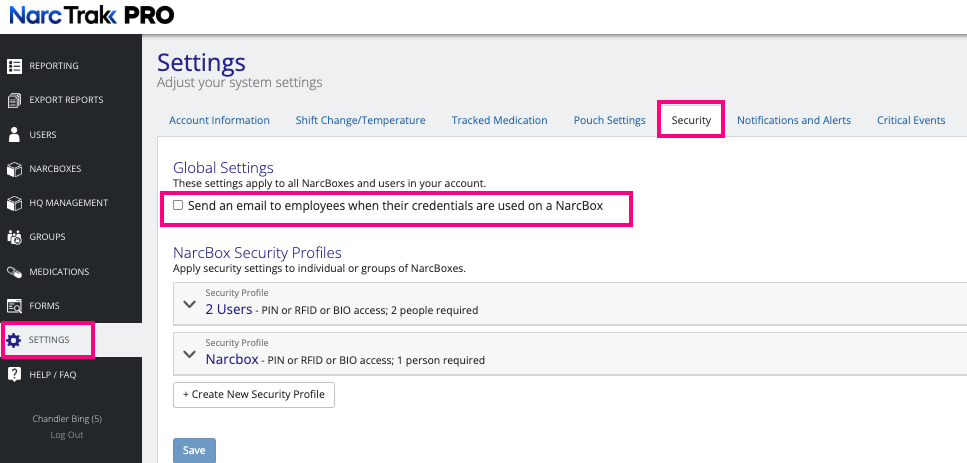Select the HQ Management box icon
Screen dimensions: 967x463
pos(15,203)
